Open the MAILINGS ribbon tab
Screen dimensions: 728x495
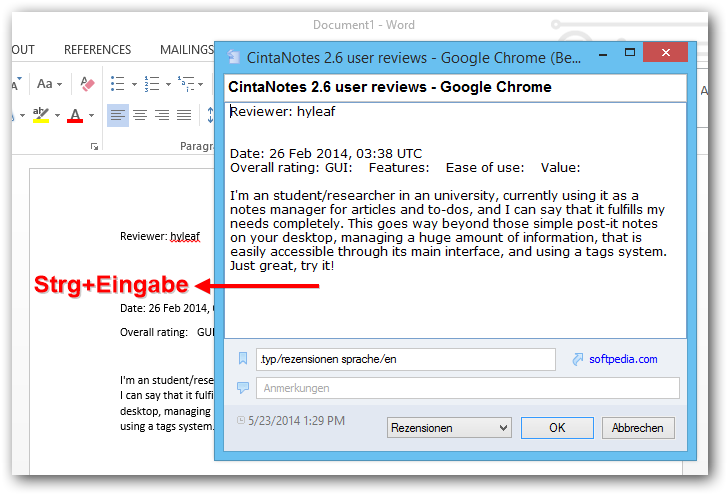point(187,50)
